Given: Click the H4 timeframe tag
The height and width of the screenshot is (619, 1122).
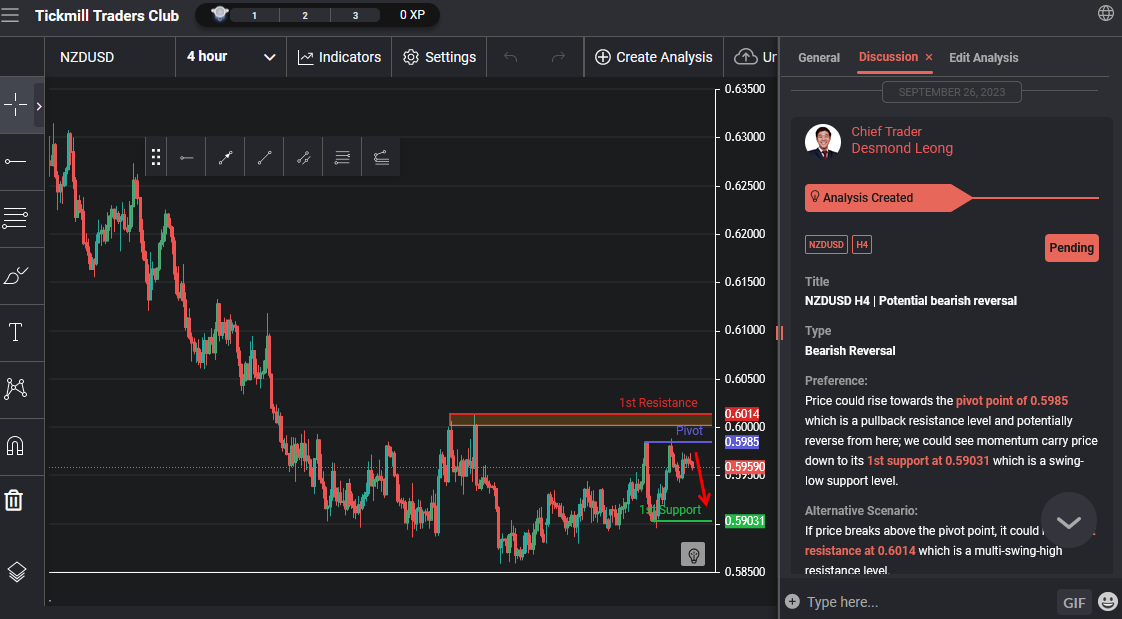Looking at the screenshot, I should [x=862, y=245].
